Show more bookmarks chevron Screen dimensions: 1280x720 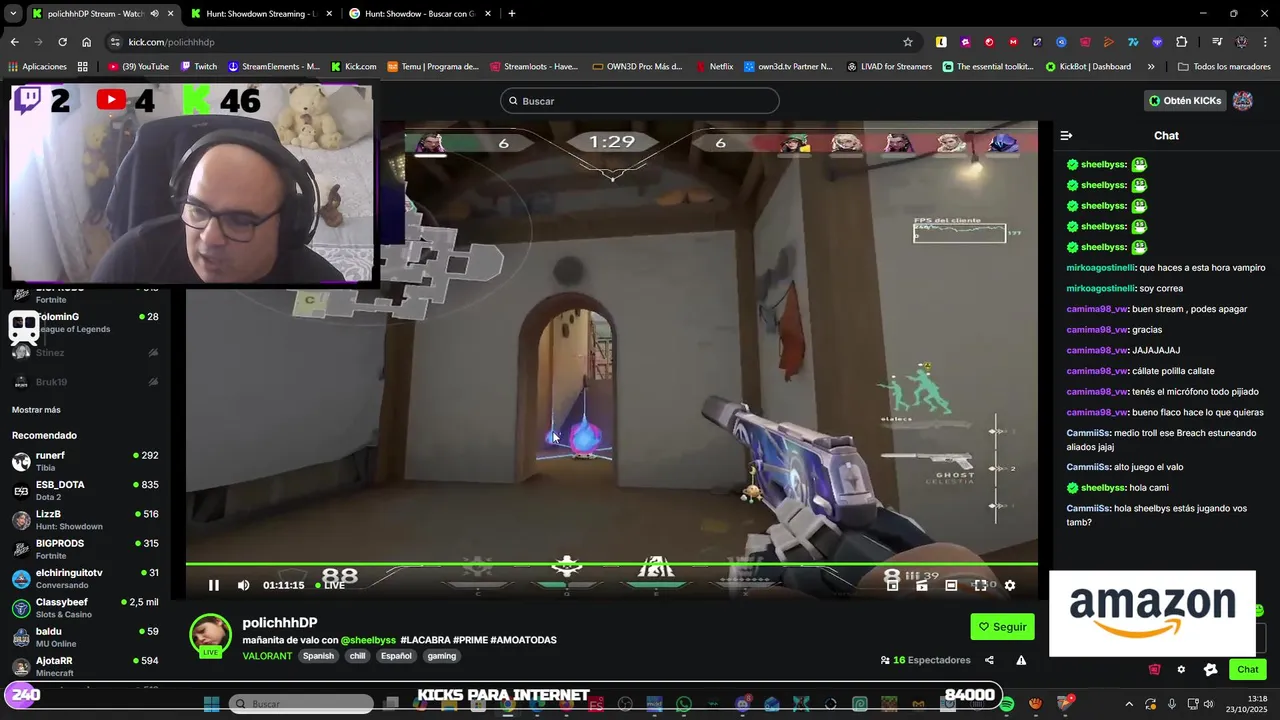coord(1151,67)
